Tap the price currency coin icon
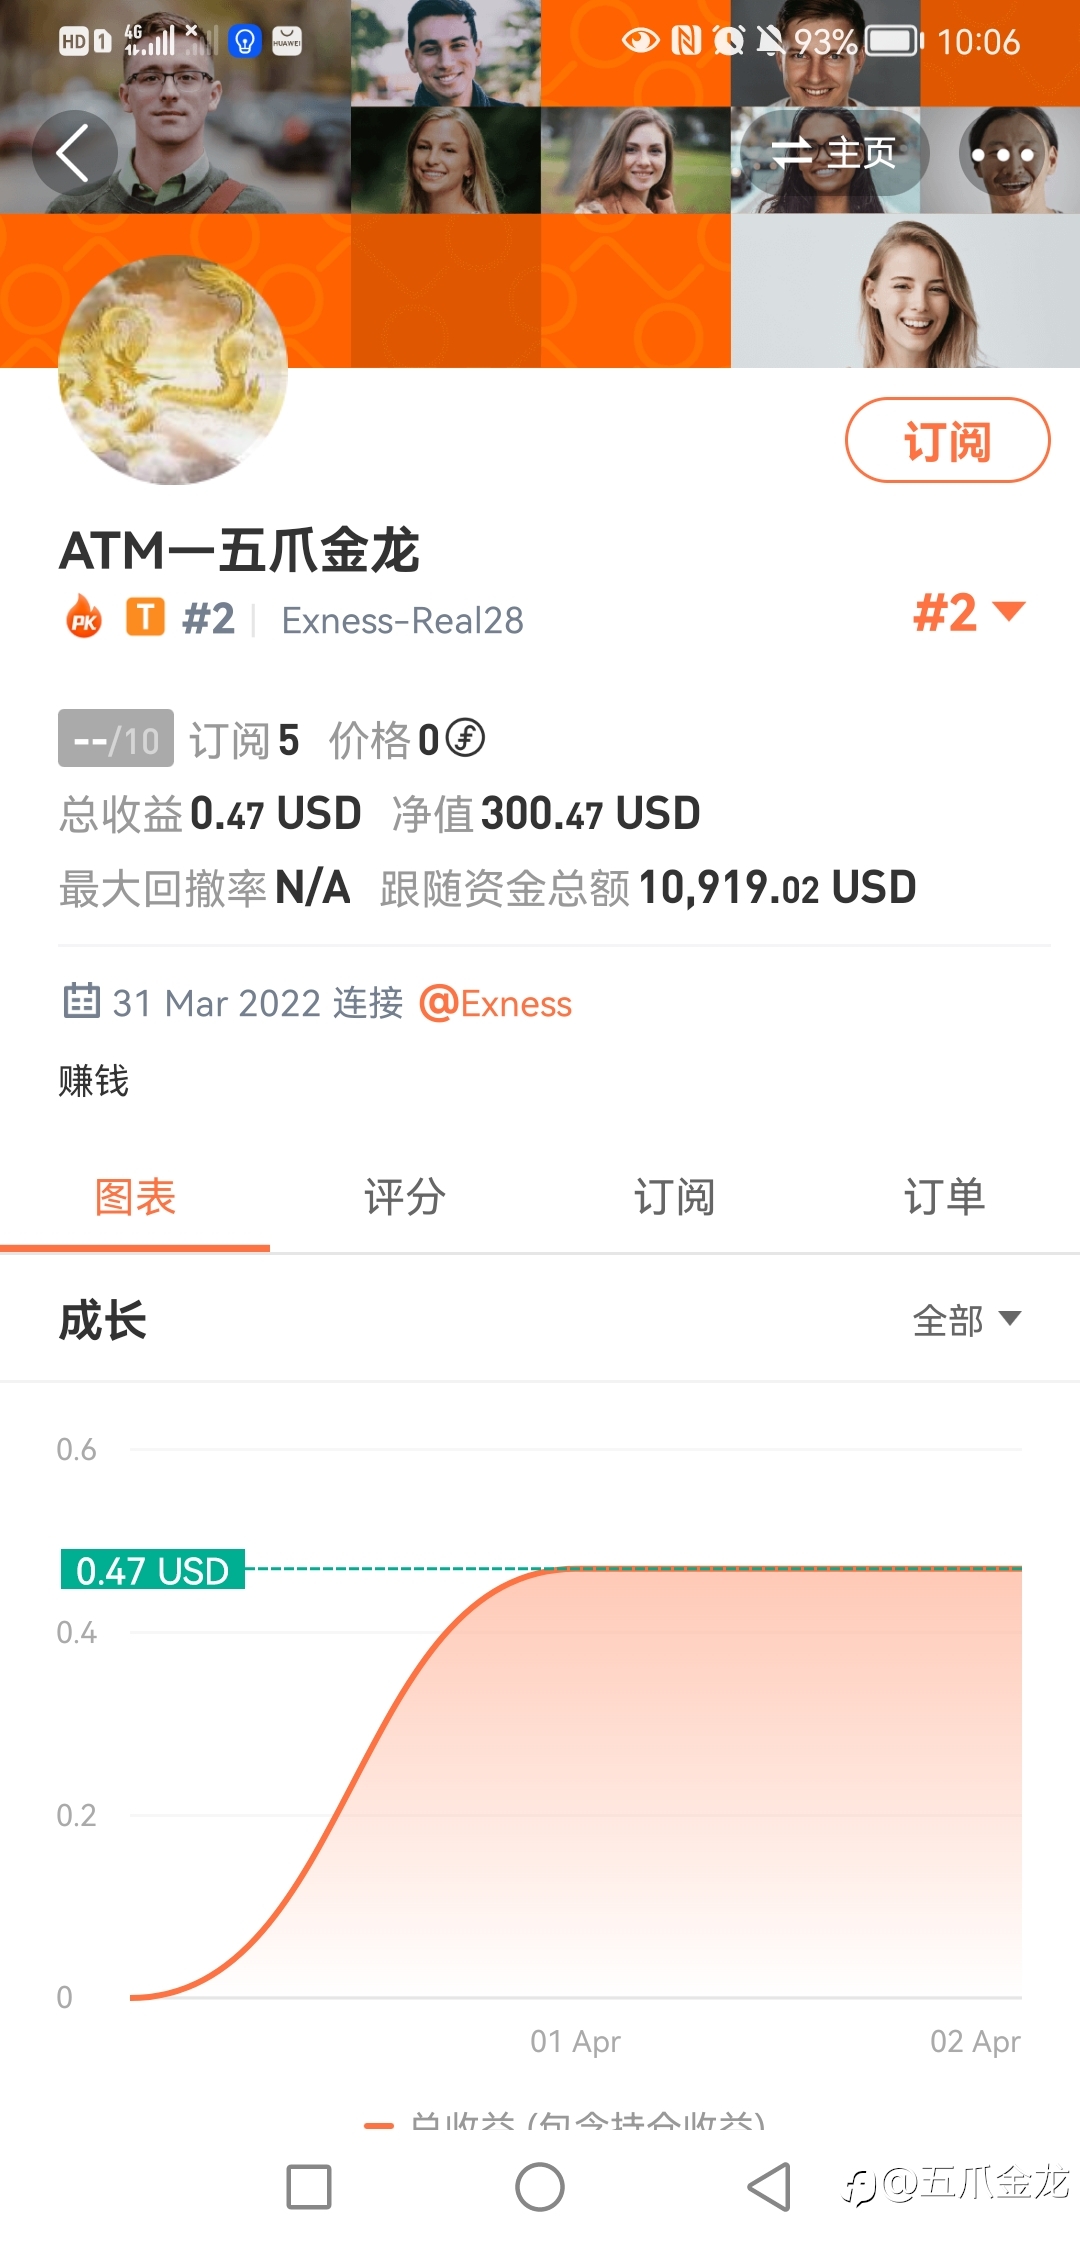This screenshot has width=1080, height=2244. pyautogui.click(x=465, y=739)
